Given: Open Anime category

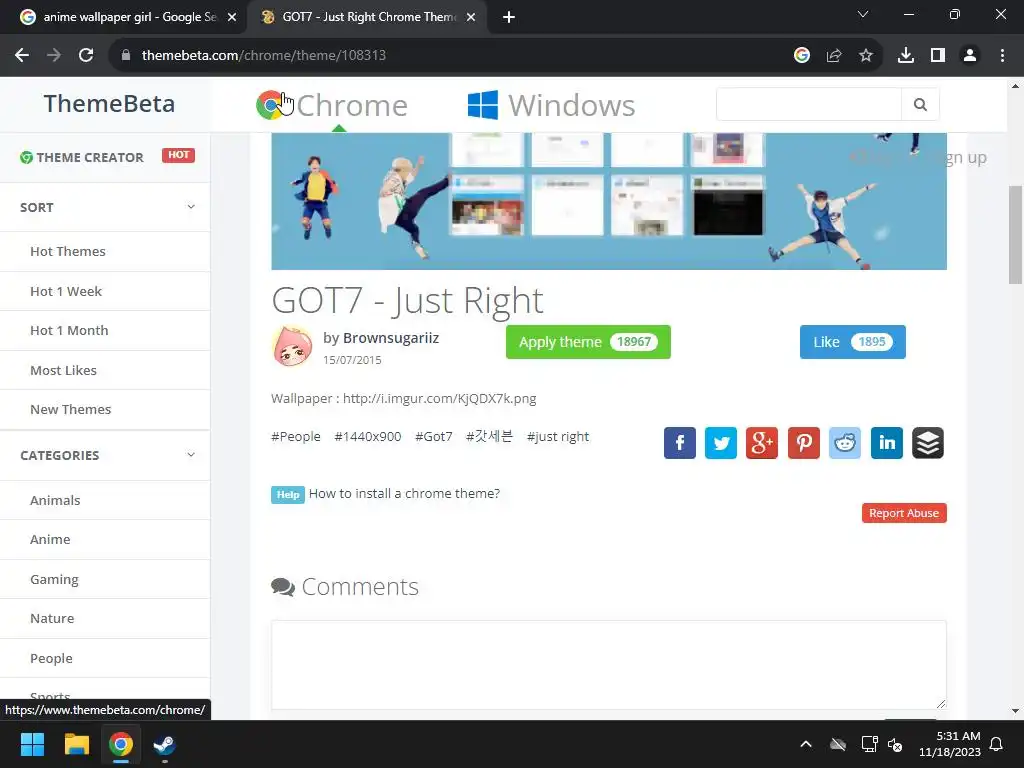Looking at the screenshot, I should [x=50, y=539].
